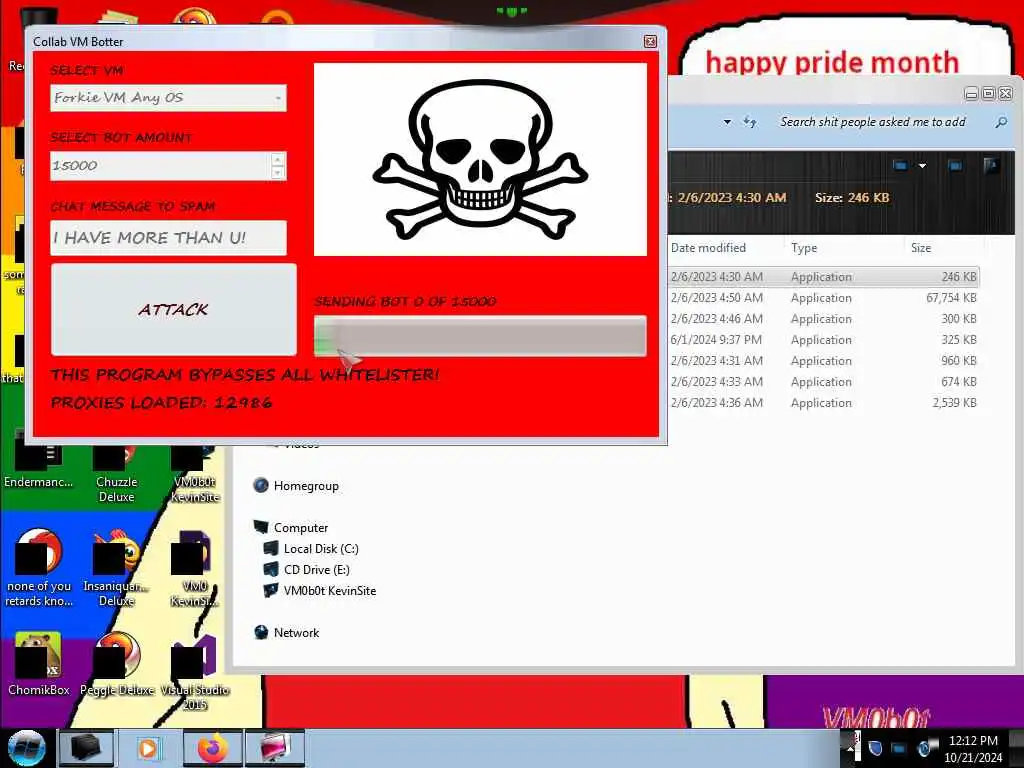
Task: Select the file sized 2,539 KB
Action: 824,403
